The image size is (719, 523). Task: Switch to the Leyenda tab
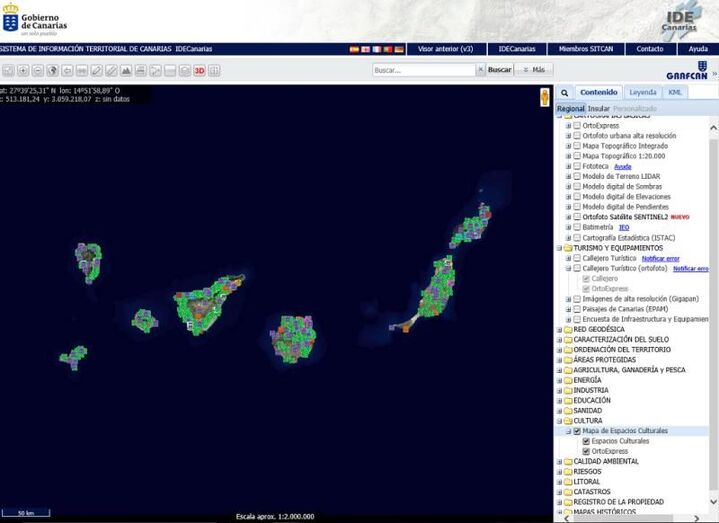coord(642,92)
